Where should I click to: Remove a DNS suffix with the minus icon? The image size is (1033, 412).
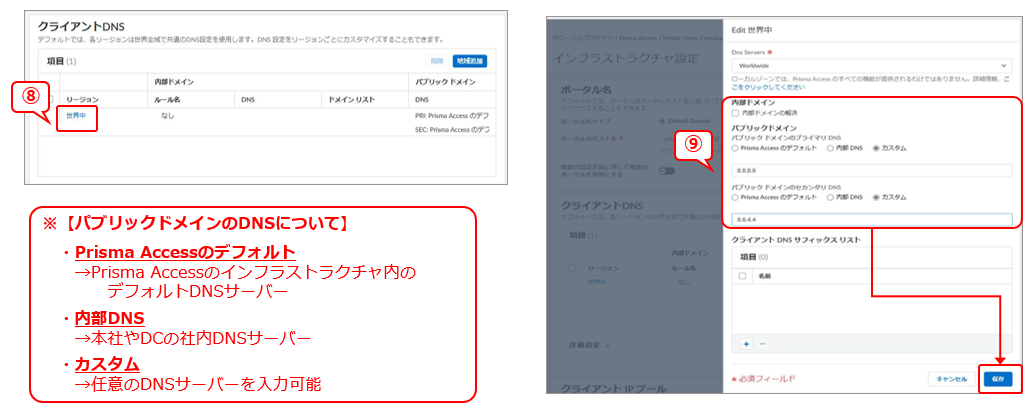(762, 343)
